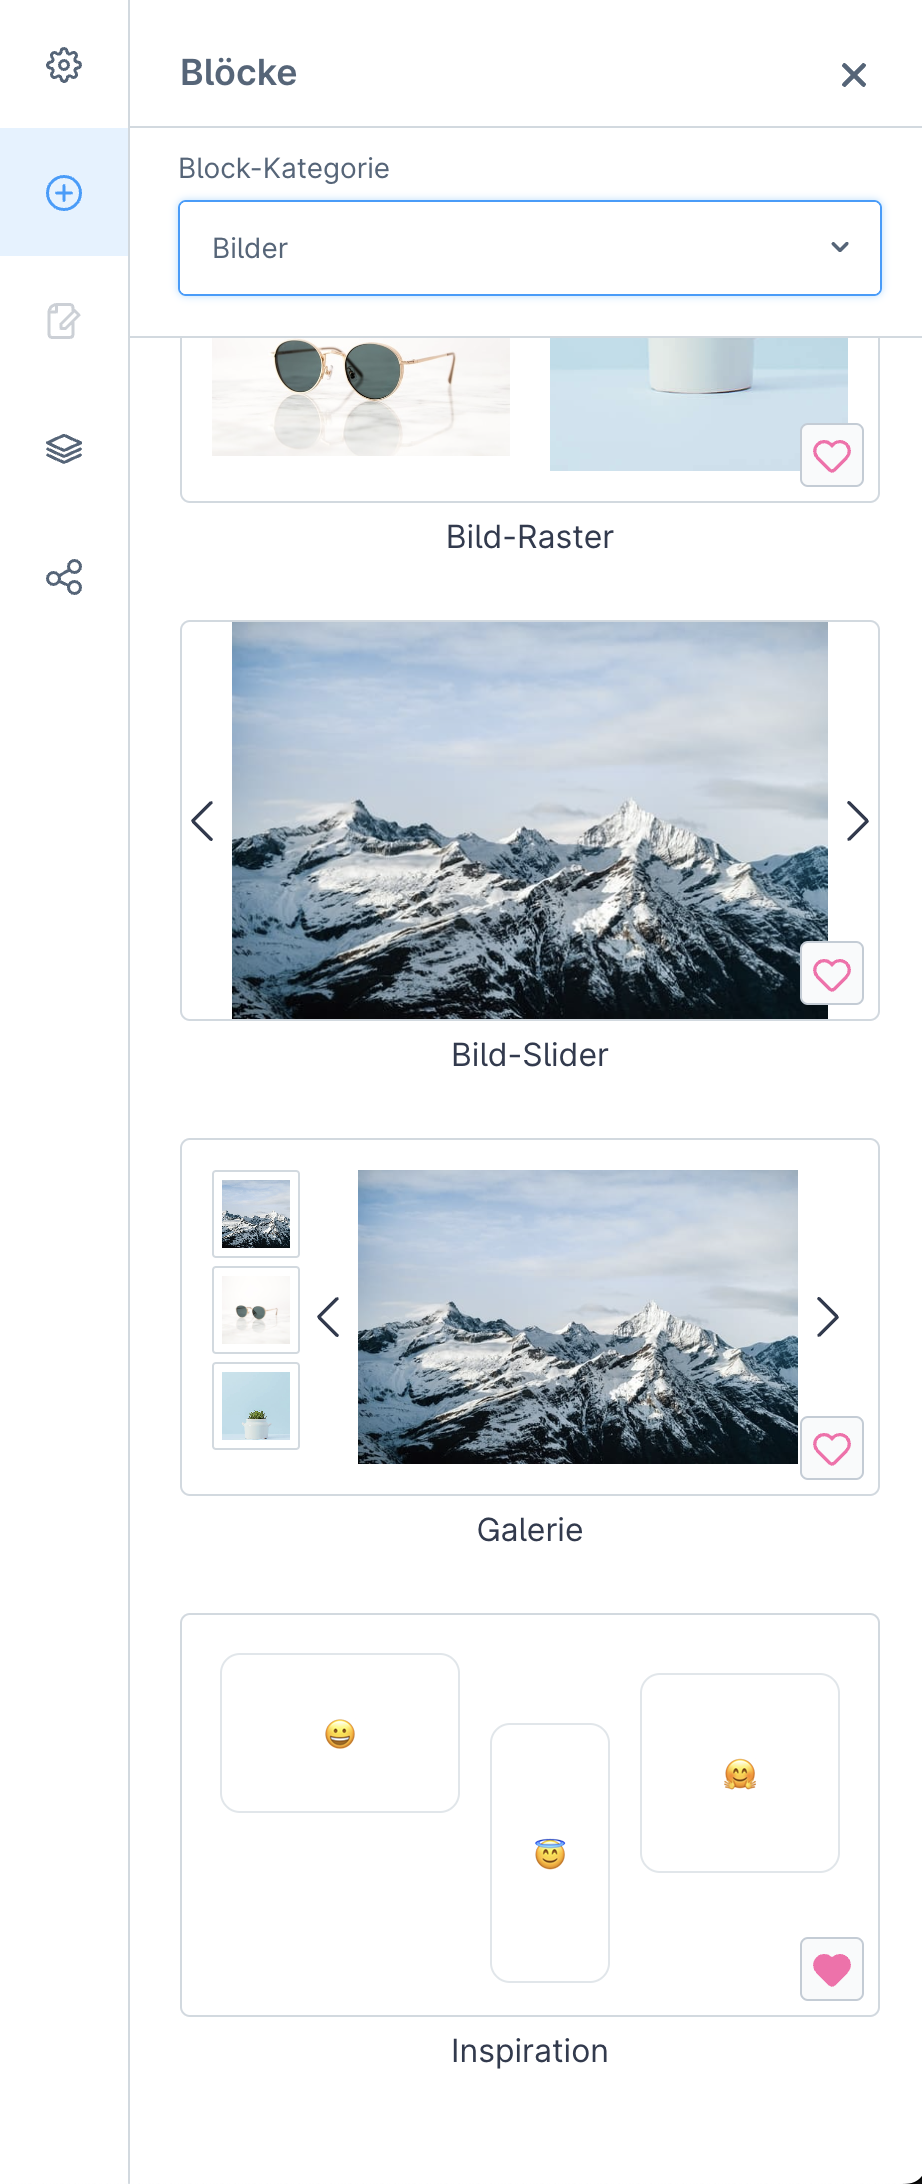Click next arrow in Galerie preview
Screen dimensions: 922x2184
click(827, 1317)
